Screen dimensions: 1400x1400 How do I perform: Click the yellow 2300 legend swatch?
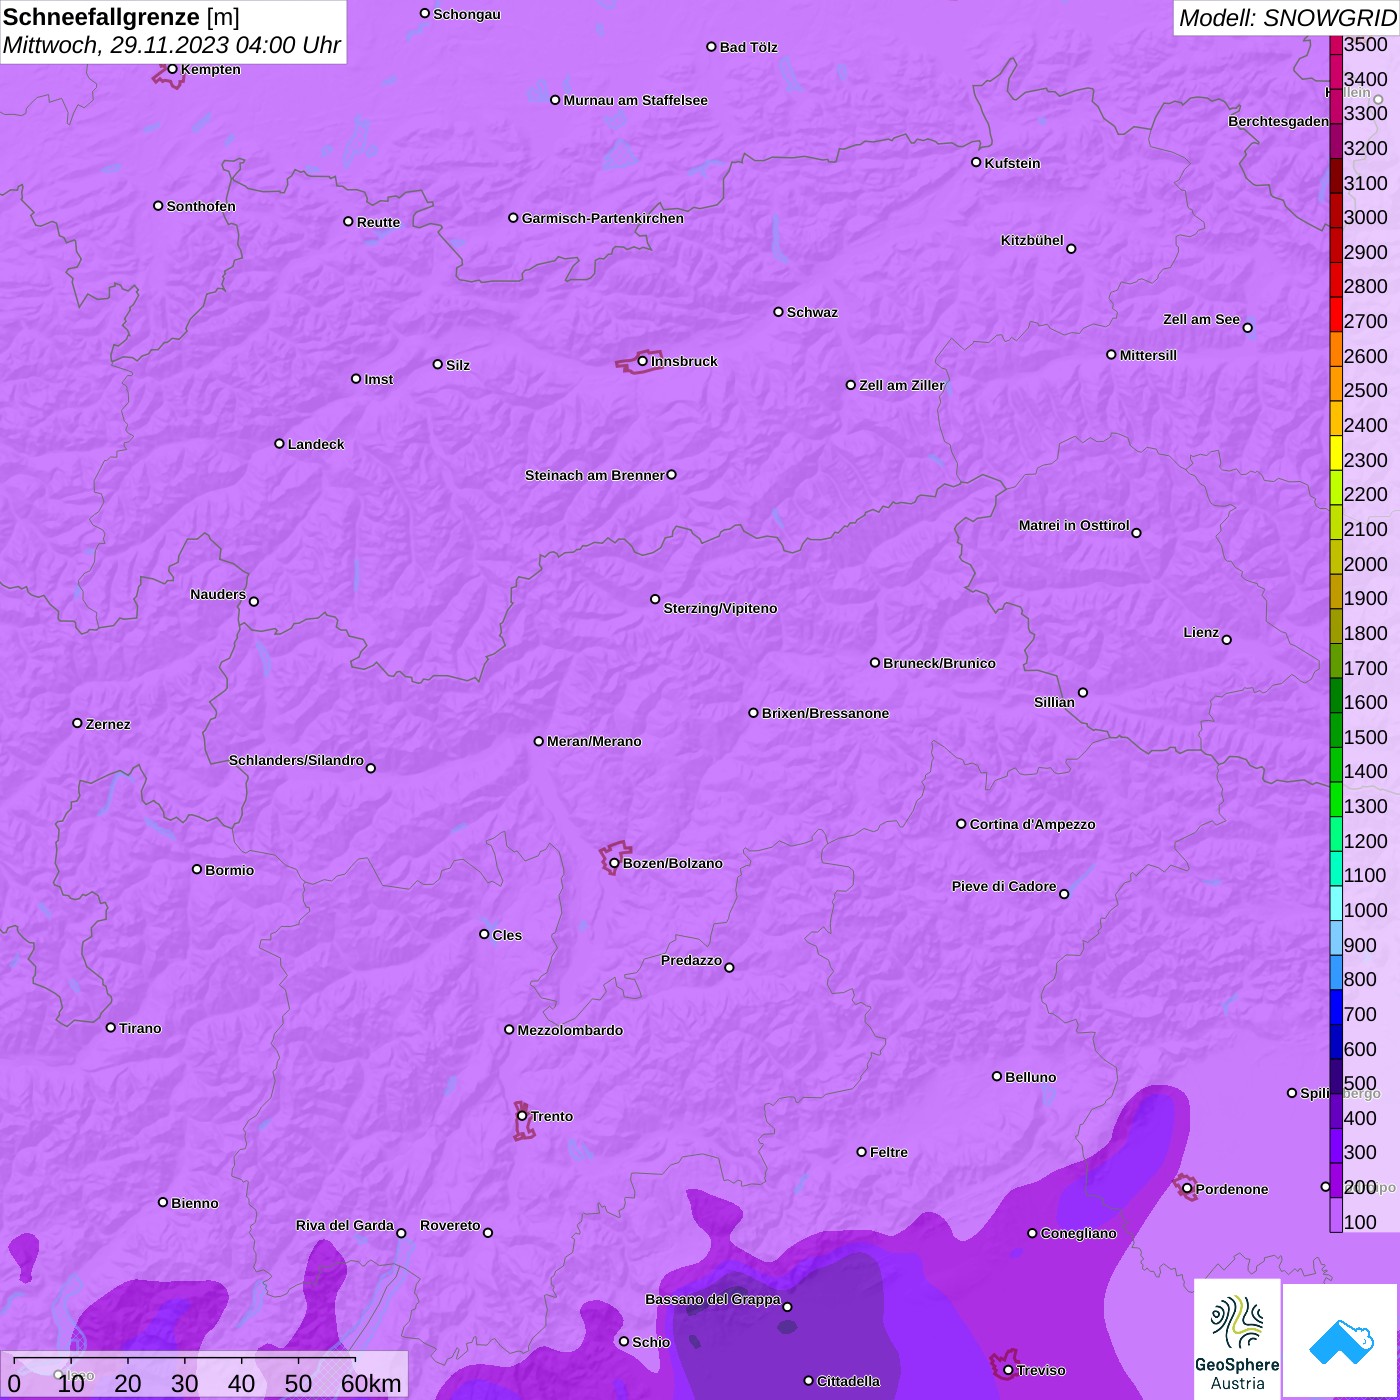point(1336,452)
